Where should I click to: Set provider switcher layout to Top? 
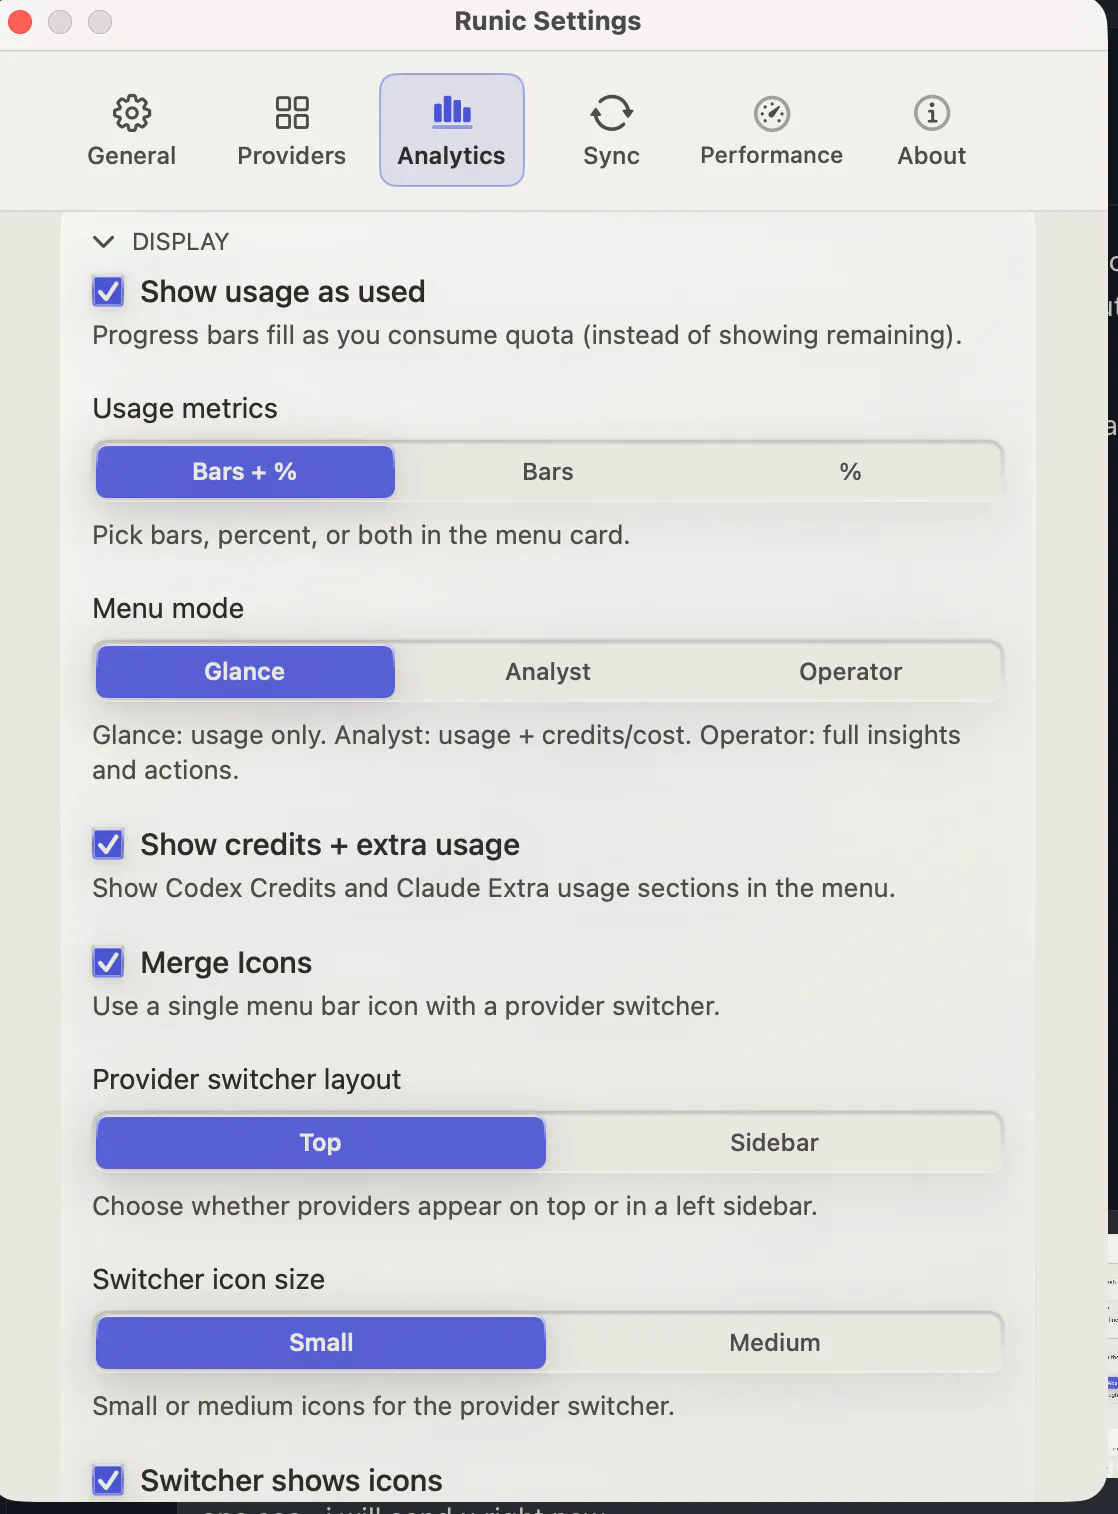pyautogui.click(x=321, y=1143)
